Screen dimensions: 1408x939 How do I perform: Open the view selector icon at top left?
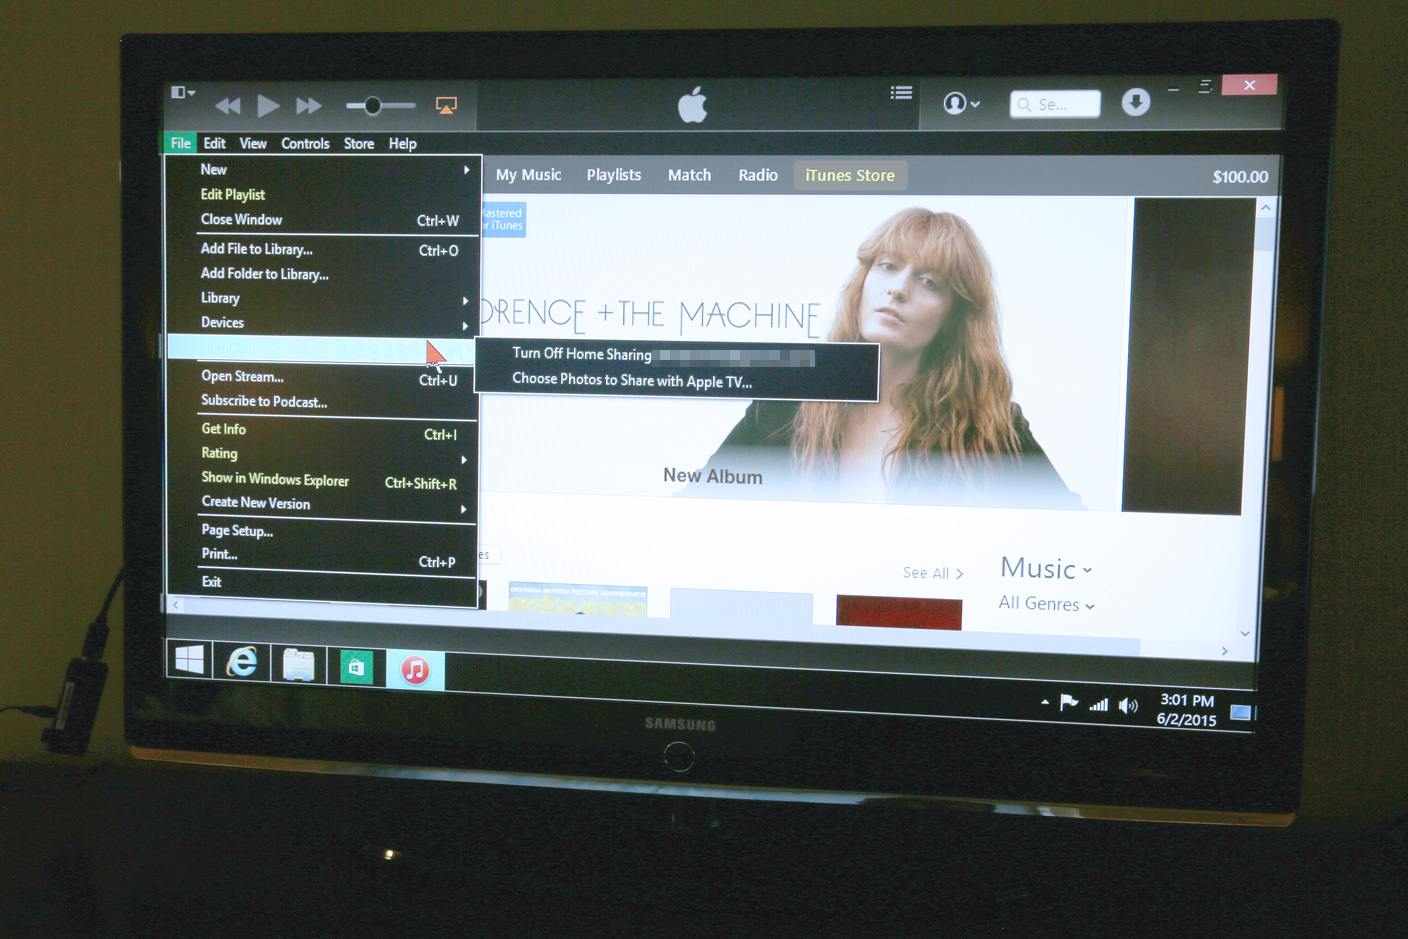coord(180,92)
